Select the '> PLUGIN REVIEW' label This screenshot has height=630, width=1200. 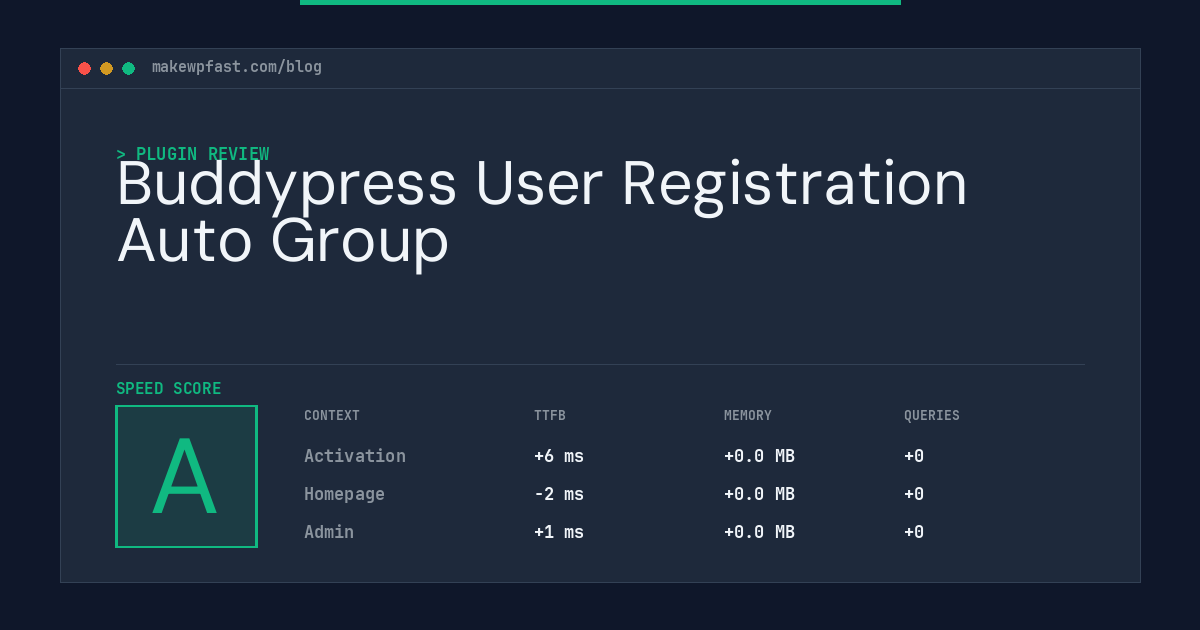click(193, 154)
